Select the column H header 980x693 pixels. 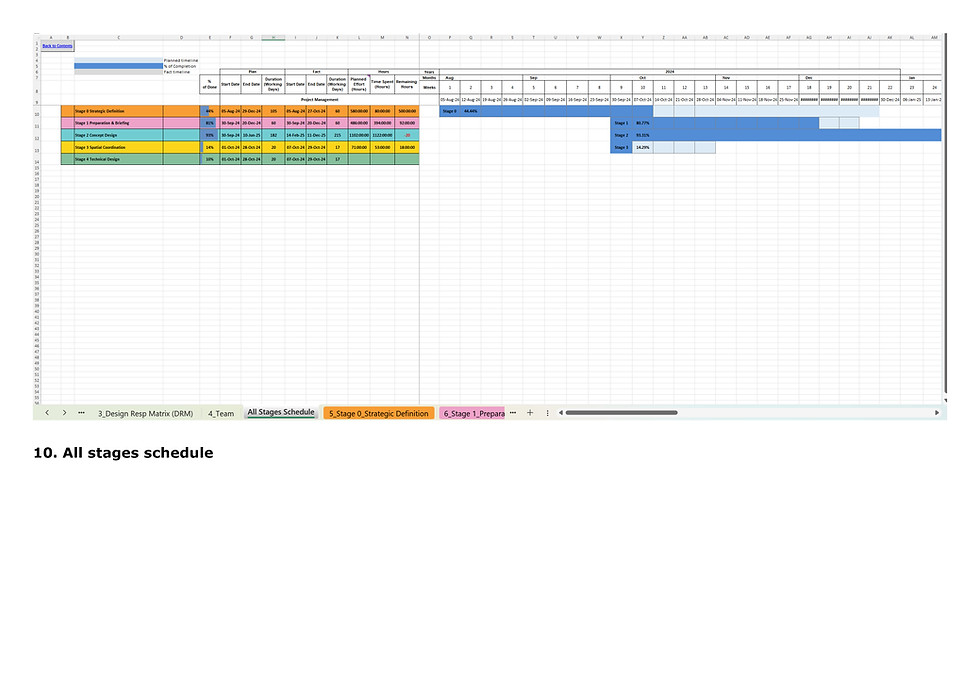tap(273, 37)
